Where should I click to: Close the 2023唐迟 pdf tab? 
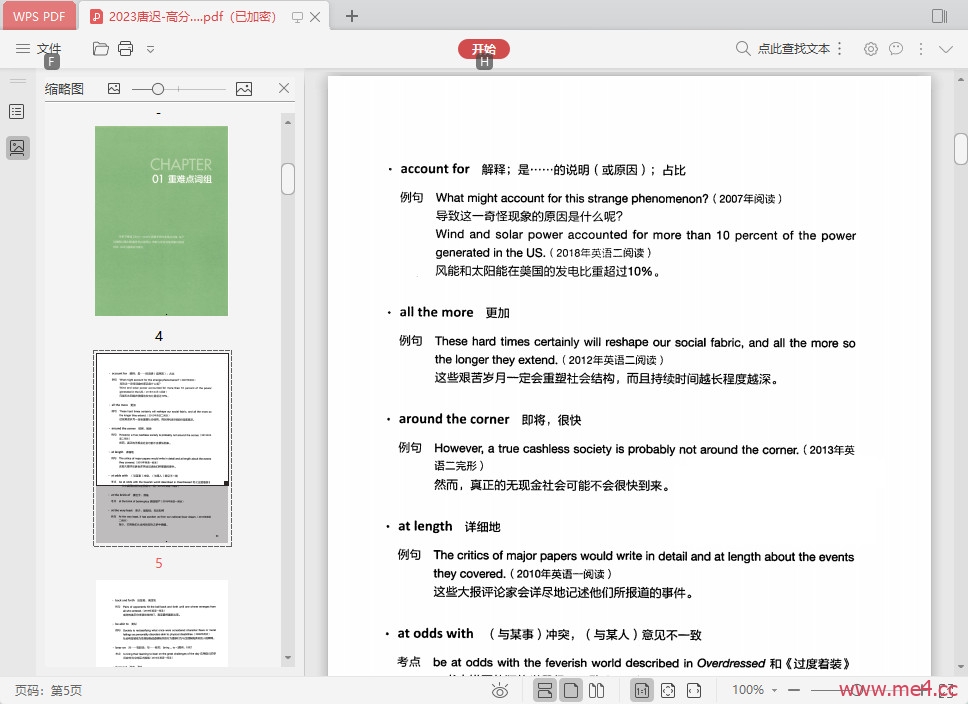pyautogui.click(x=315, y=17)
